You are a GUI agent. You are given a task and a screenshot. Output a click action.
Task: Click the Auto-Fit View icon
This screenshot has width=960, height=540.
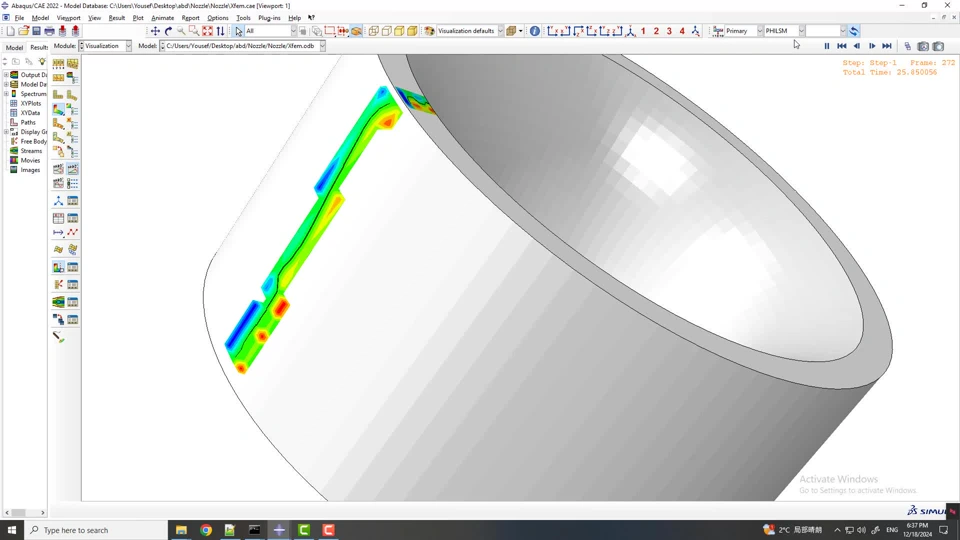[x=208, y=31]
